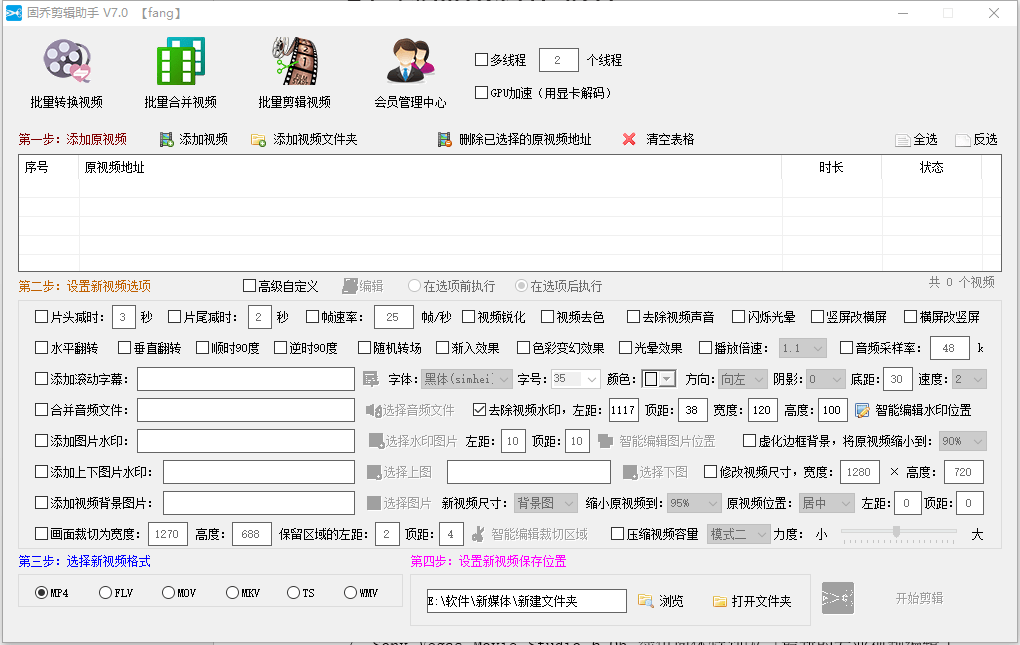Click the save path input field
1020x645 pixels.
(525, 601)
